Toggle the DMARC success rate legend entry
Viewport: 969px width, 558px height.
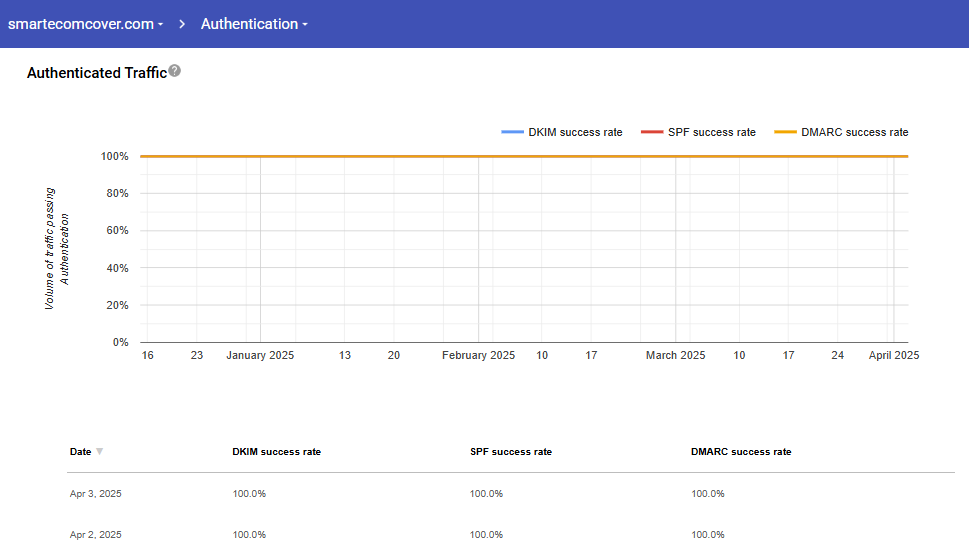click(x=841, y=132)
